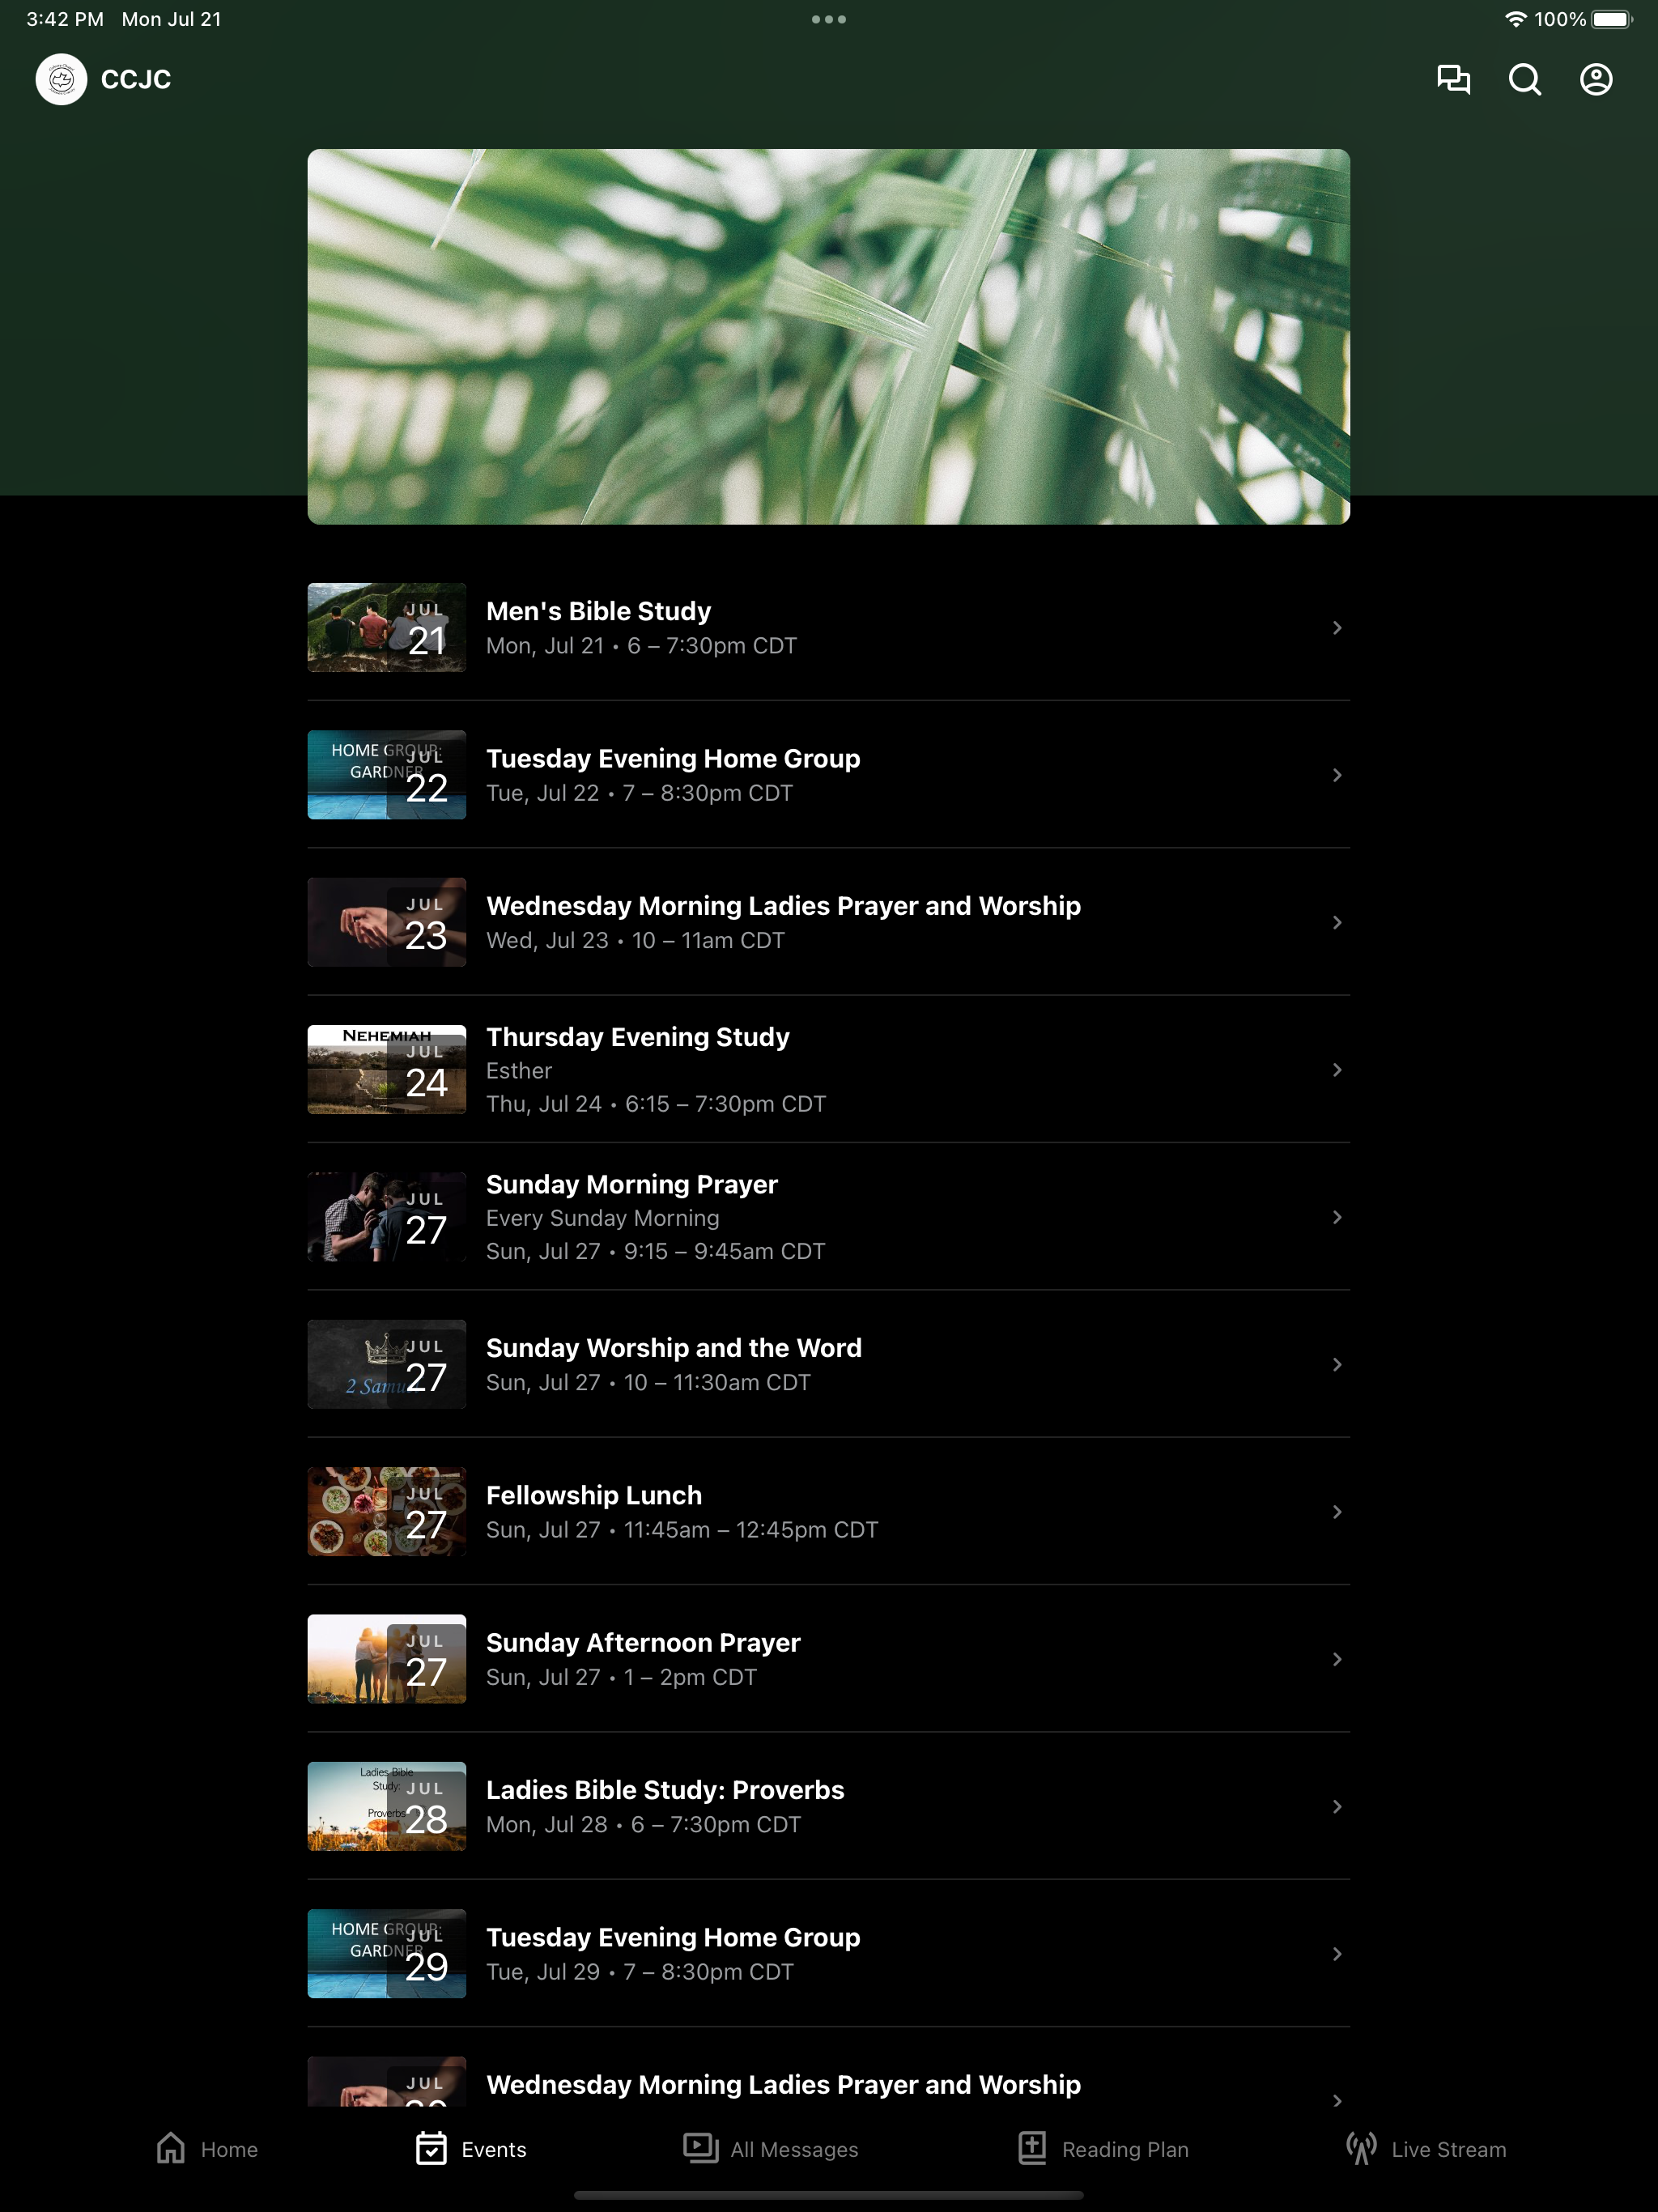Tap "Thu, Jul 24 • 6:15 – 7:30pm CDT"
The width and height of the screenshot is (1658, 2212).
(x=656, y=1104)
